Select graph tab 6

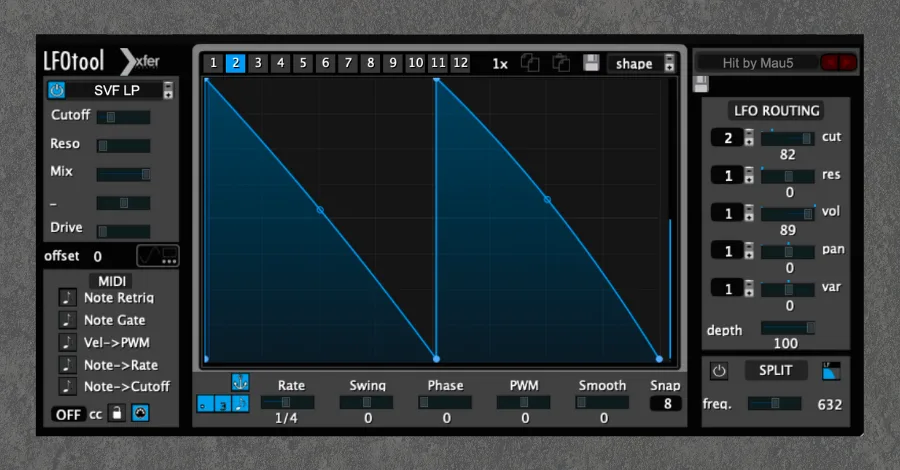click(325, 63)
